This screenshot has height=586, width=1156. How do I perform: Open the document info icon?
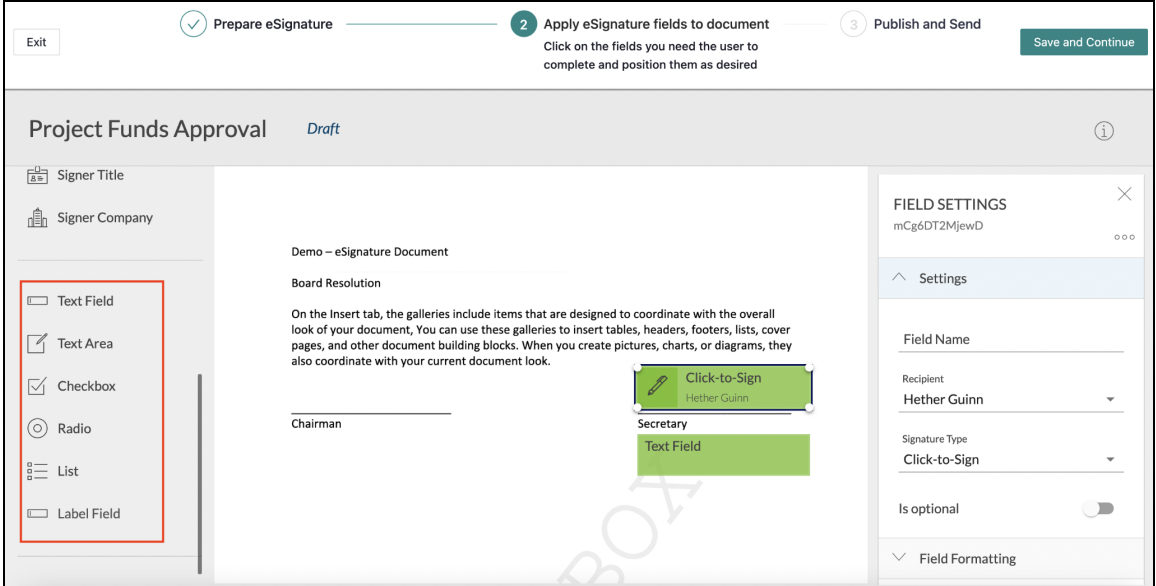click(1104, 131)
